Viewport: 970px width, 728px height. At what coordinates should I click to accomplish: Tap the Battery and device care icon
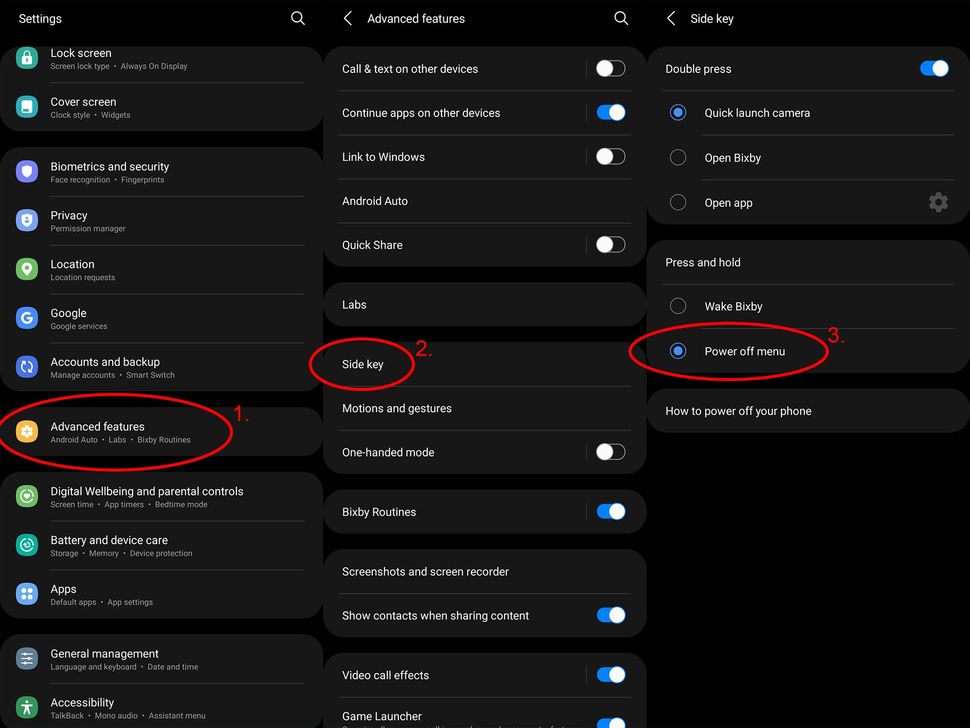click(x=27, y=545)
